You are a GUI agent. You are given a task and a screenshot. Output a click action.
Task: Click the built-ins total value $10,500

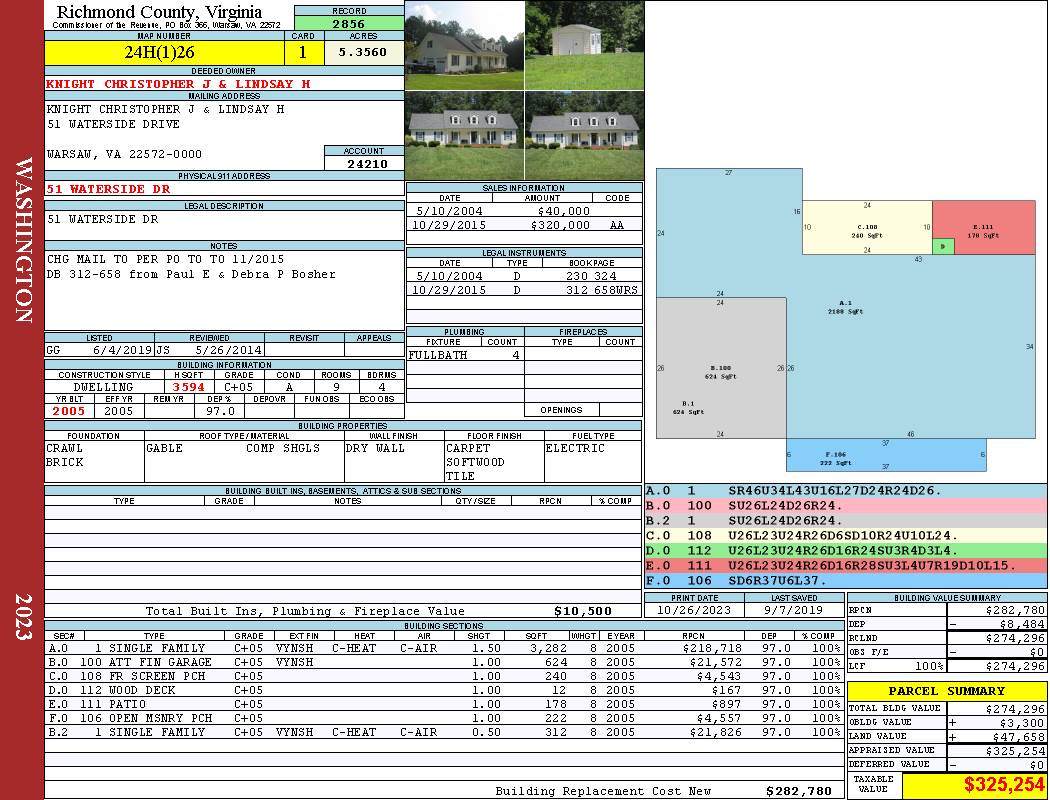(x=583, y=611)
